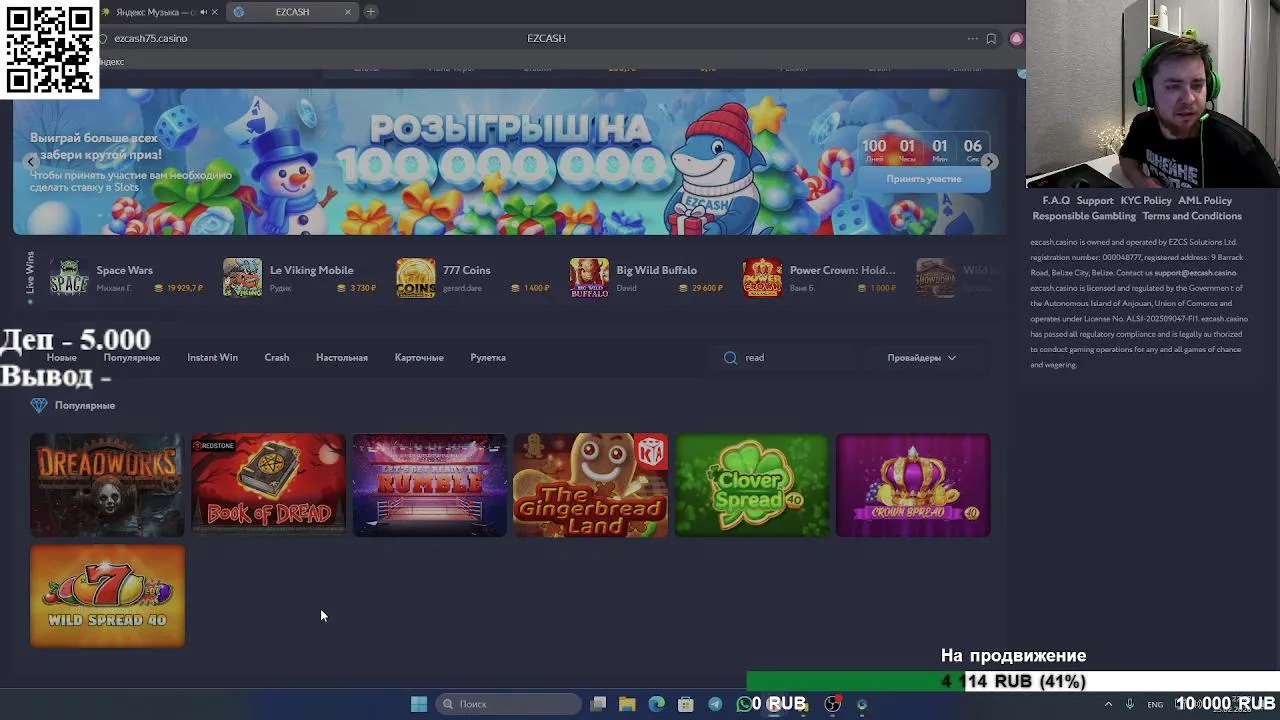Open Microsoft Edge from the taskbar
The width and height of the screenshot is (1280, 720).
point(656,704)
